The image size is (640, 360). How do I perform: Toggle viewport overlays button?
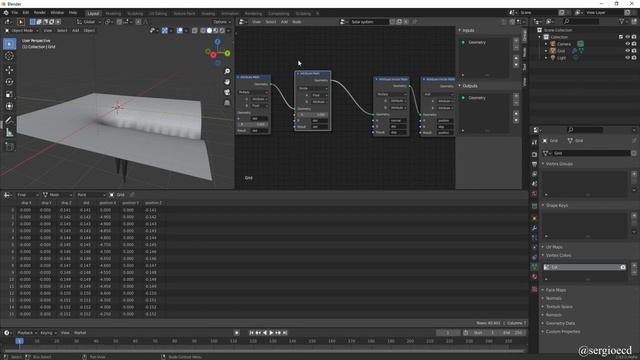pyautogui.click(x=180, y=31)
